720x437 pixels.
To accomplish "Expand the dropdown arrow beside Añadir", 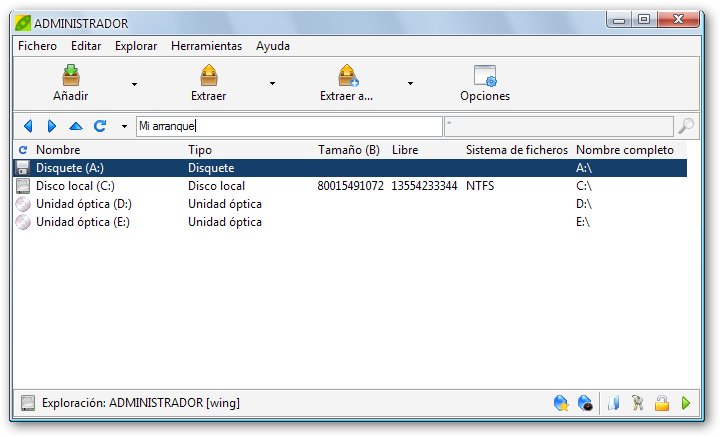I will click(134, 84).
